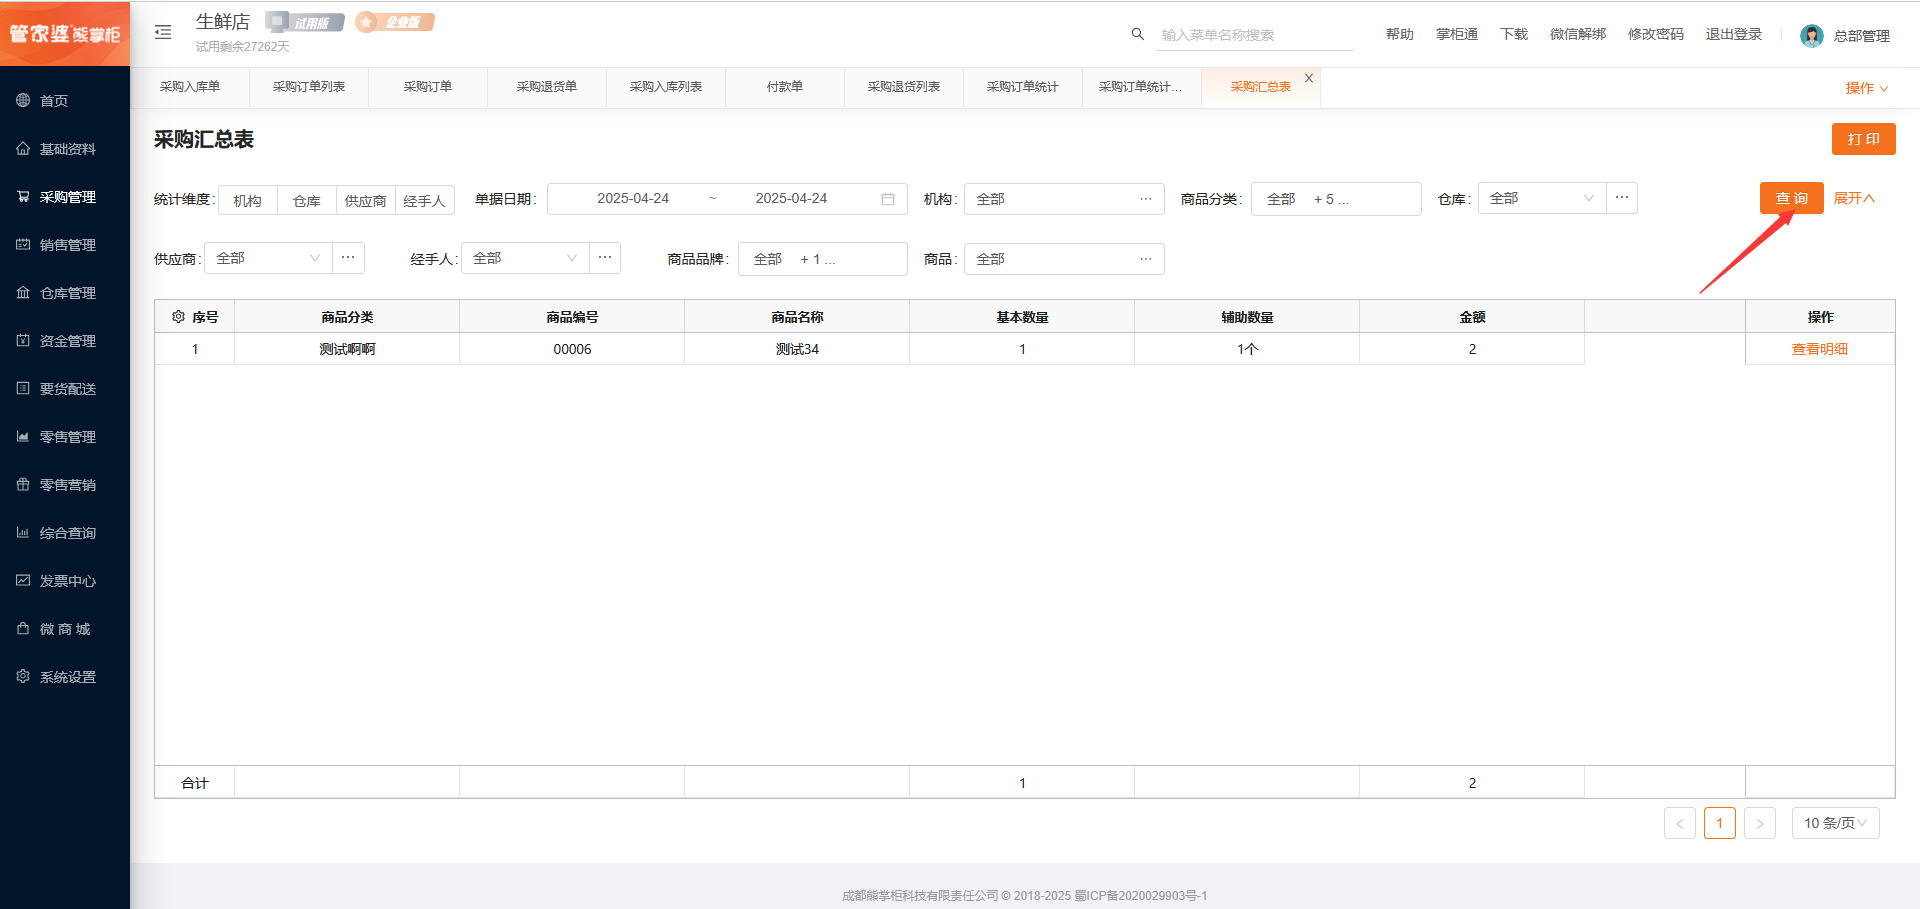Viewport: 1920px width, 909px height.
Task: Select 仓库 statistics dimension
Action: [307, 200]
